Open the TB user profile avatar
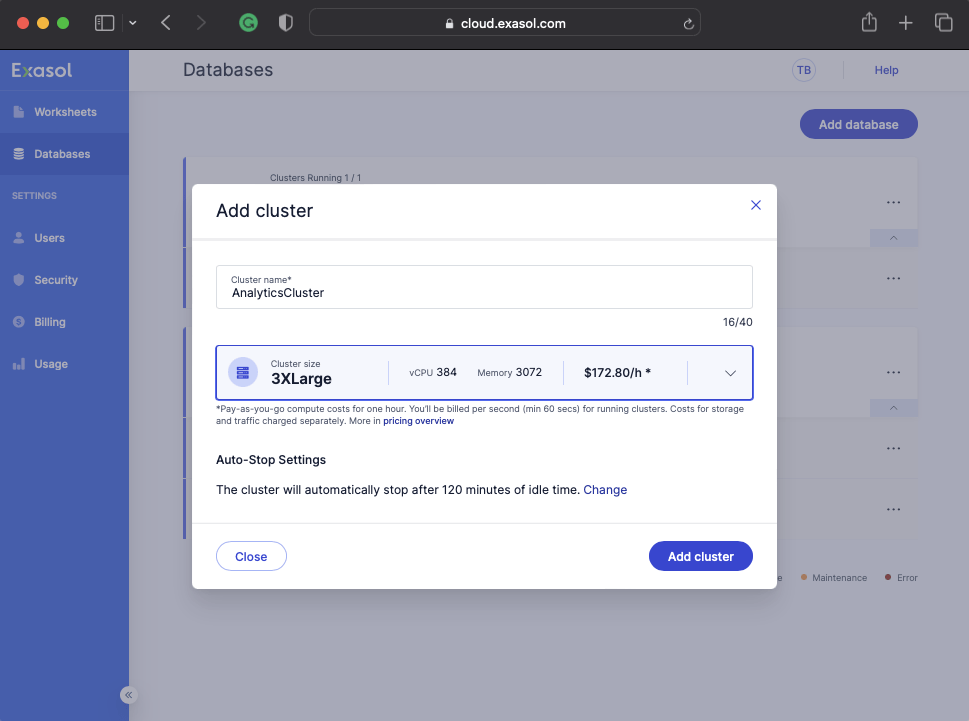The image size is (969, 721). (x=803, y=70)
